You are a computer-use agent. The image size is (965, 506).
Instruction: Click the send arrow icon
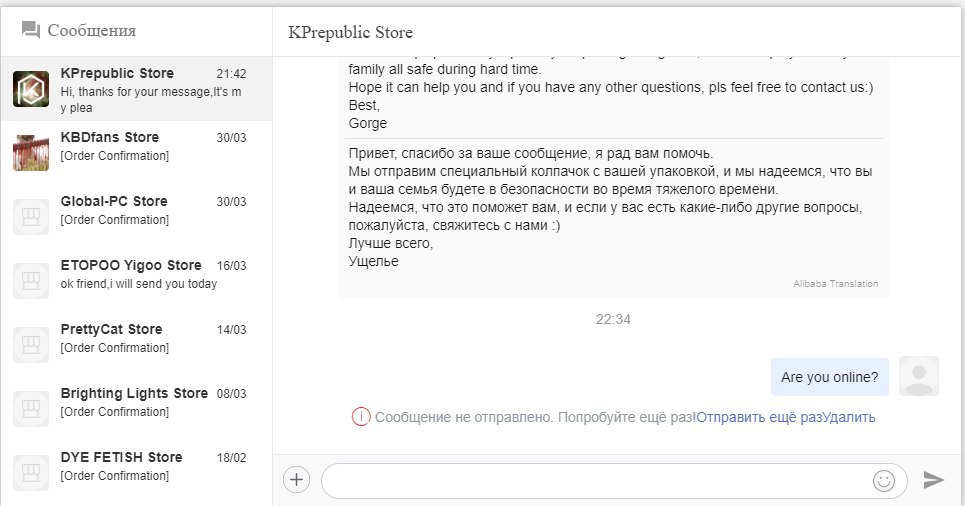pos(934,480)
